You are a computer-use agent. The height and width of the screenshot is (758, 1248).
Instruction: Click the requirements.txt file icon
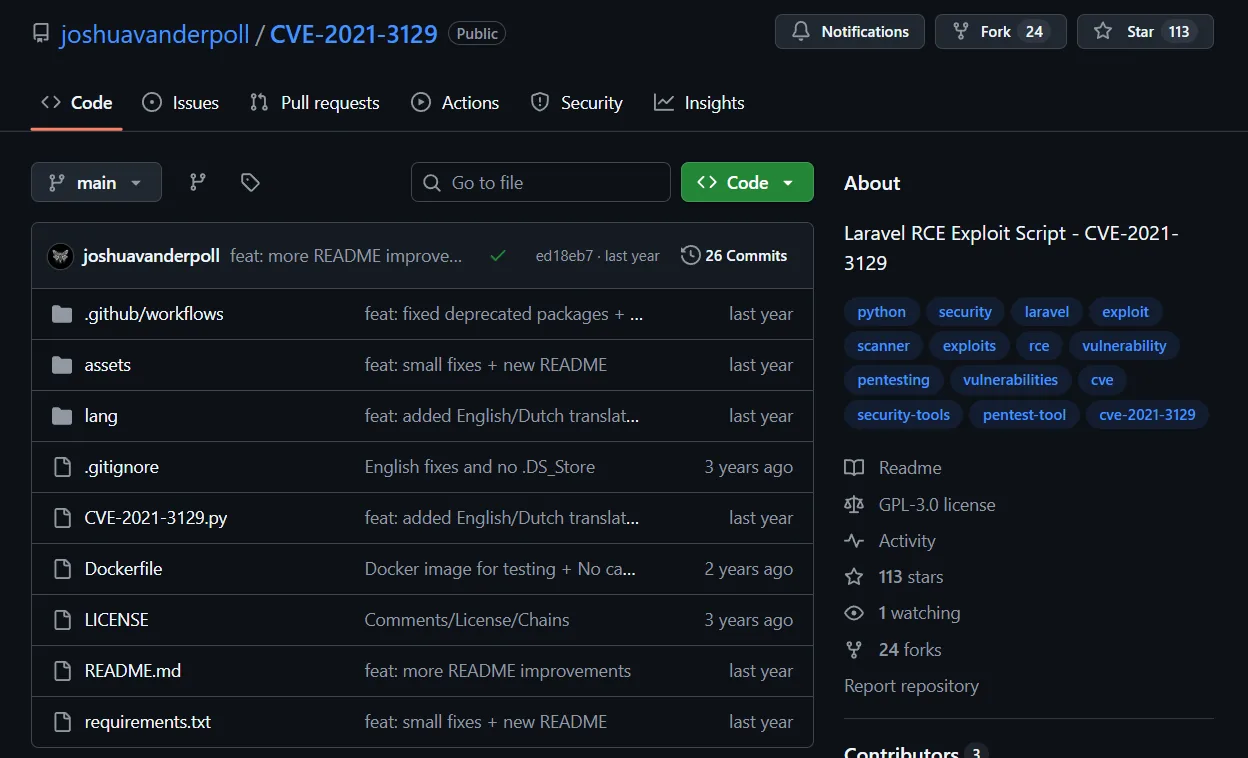[x=63, y=722]
